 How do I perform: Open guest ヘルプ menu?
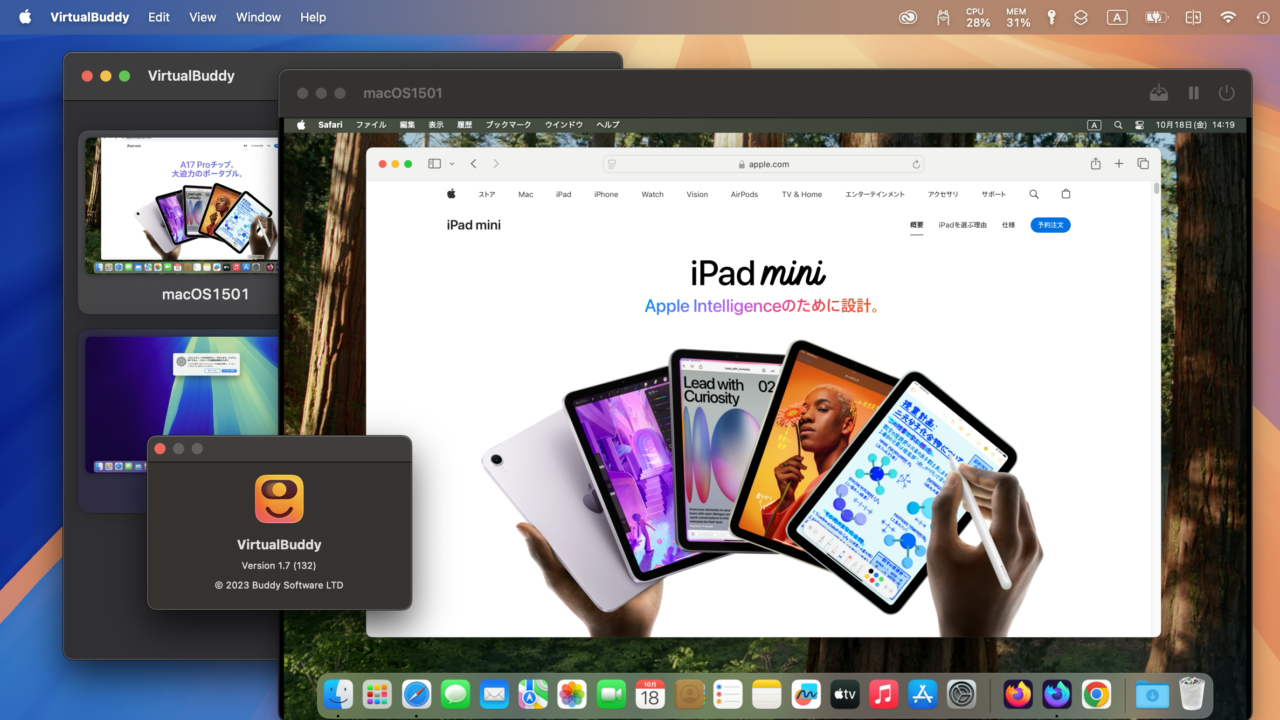[608, 125]
